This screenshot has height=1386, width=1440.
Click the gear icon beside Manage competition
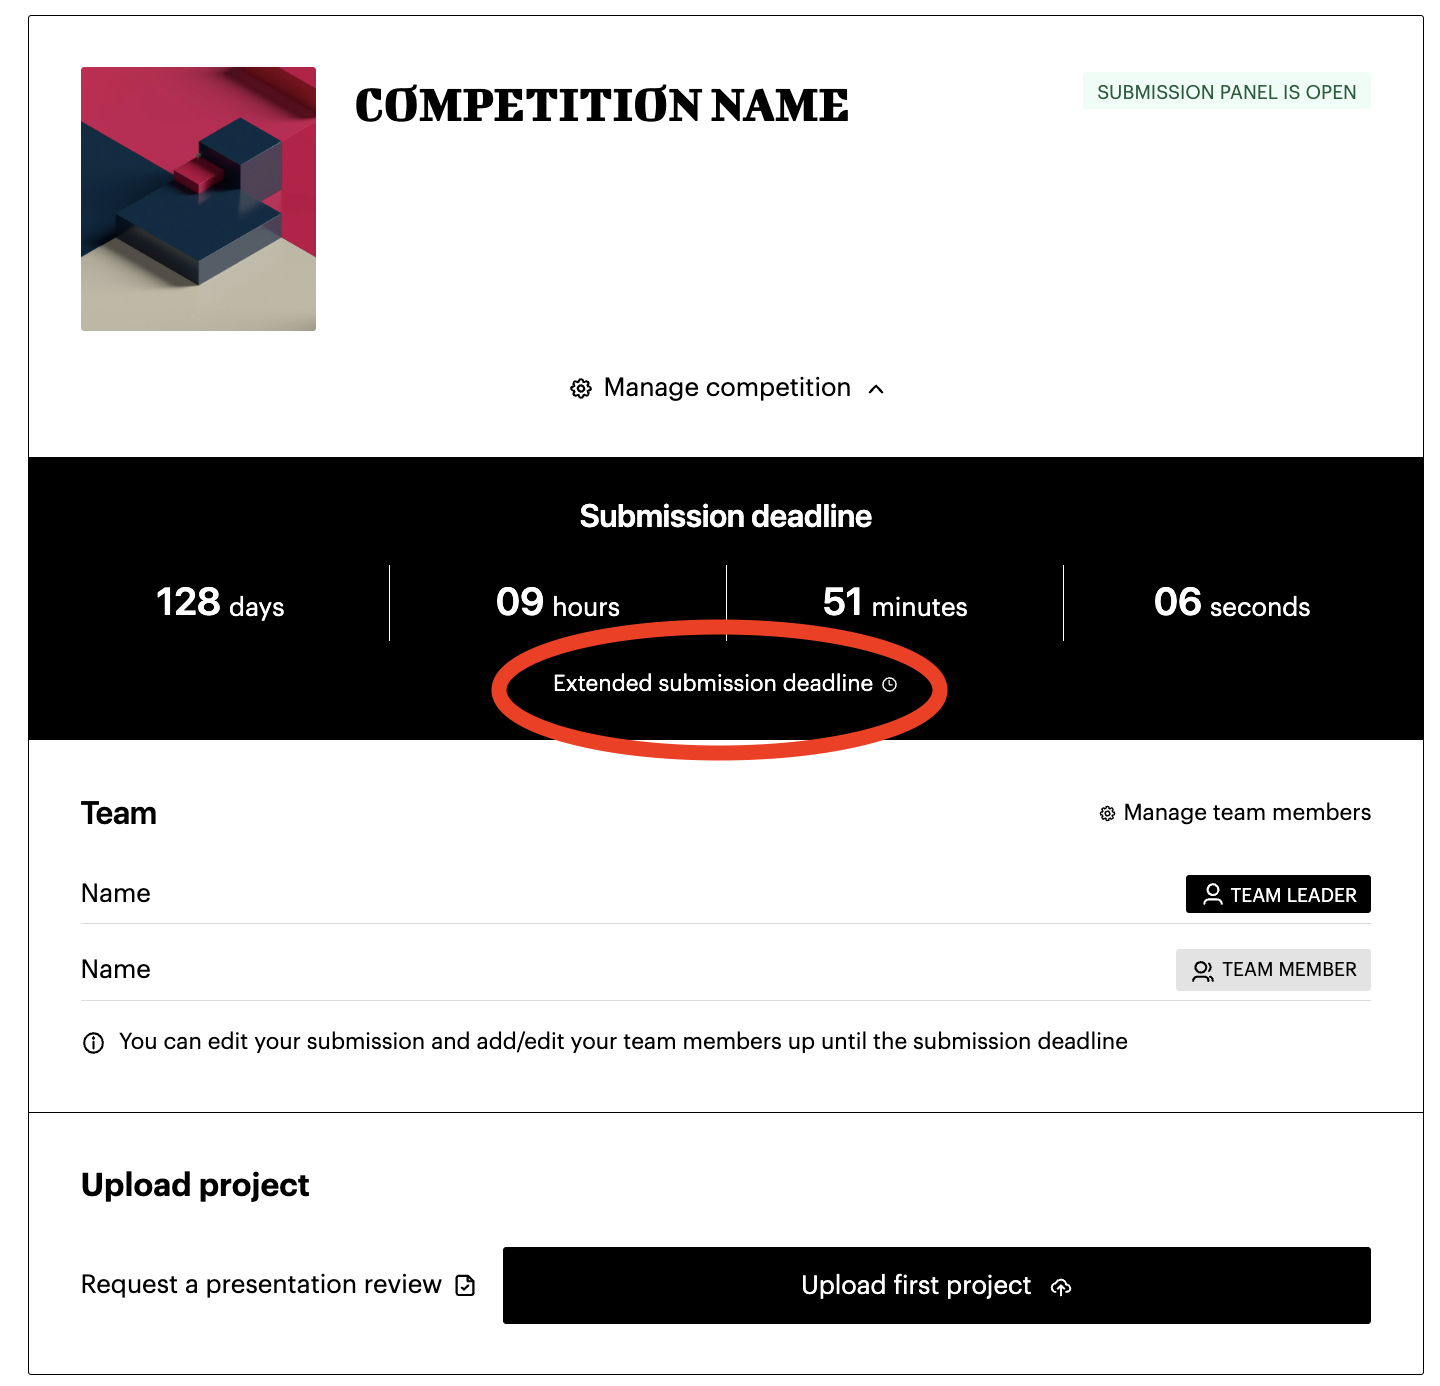[581, 388]
